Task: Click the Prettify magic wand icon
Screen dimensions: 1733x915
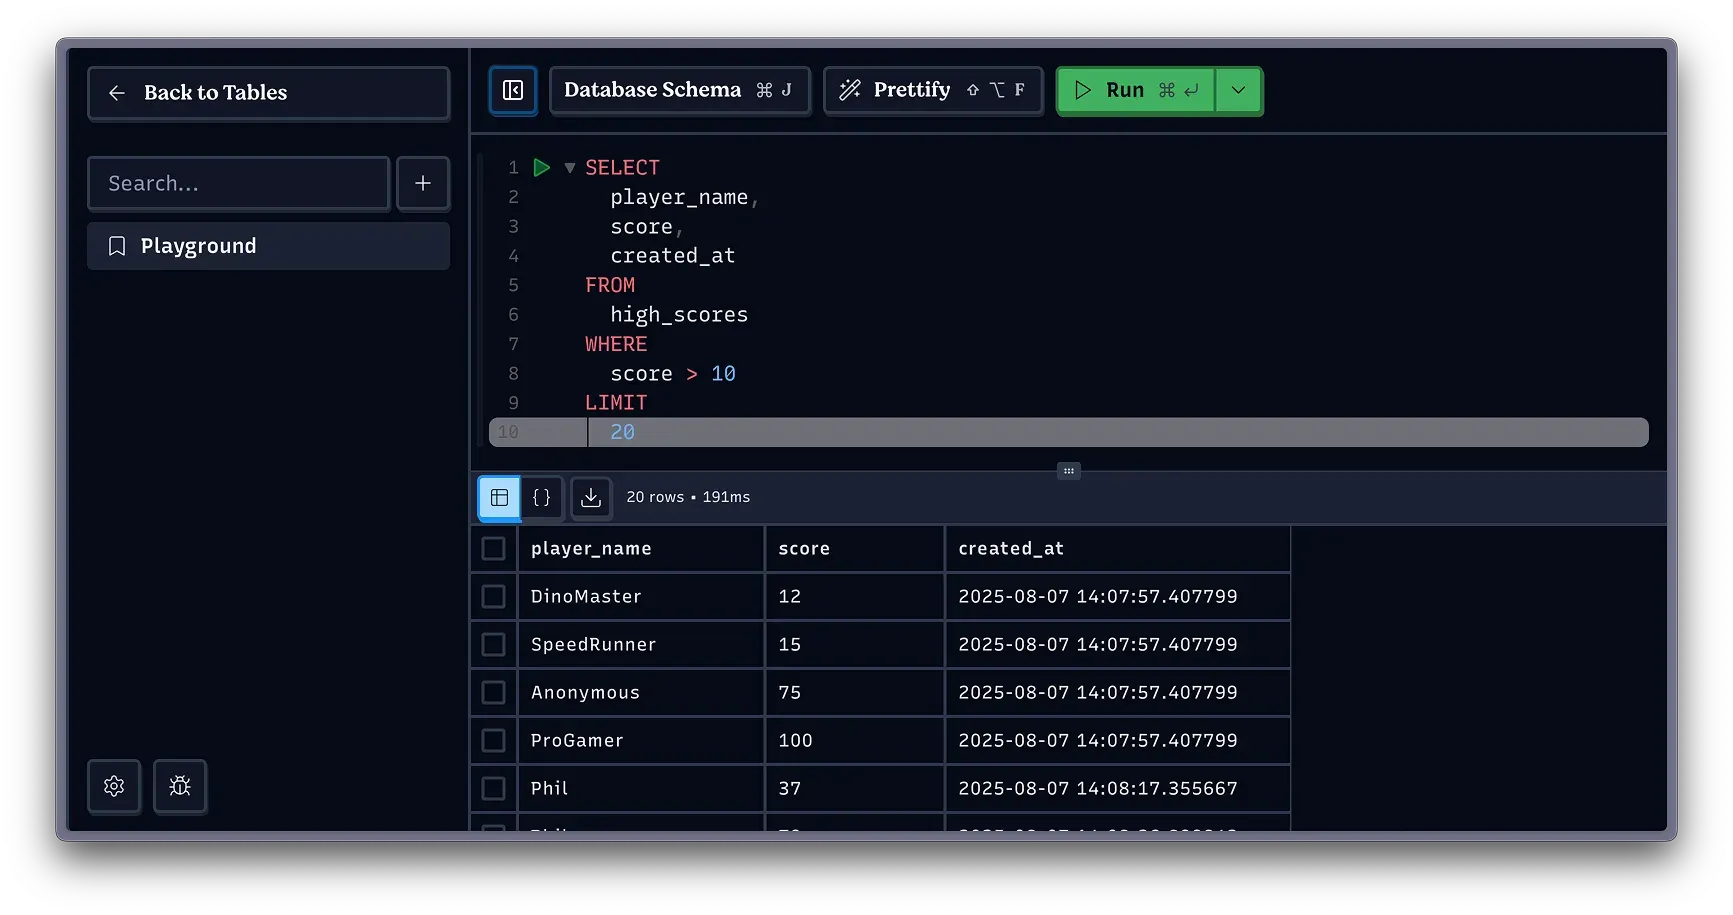Action: [849, 90]
